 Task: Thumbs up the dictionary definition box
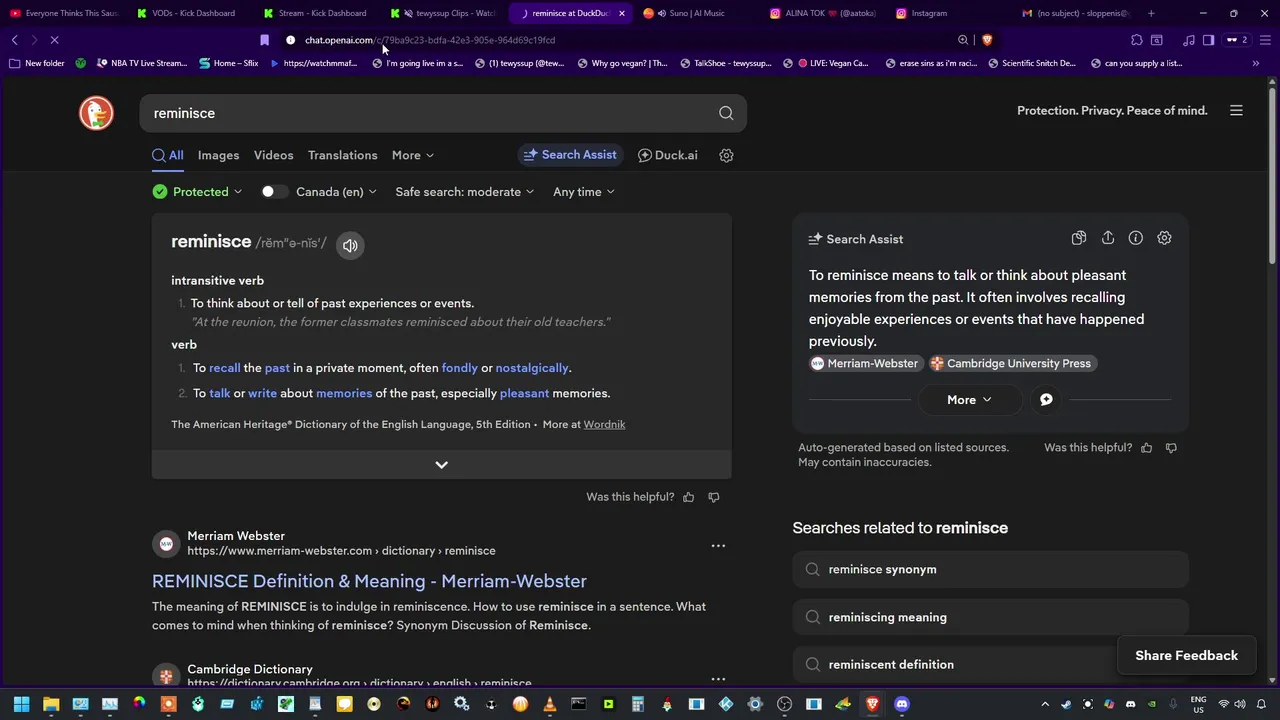pyautogui.click(x=689, y=497)
